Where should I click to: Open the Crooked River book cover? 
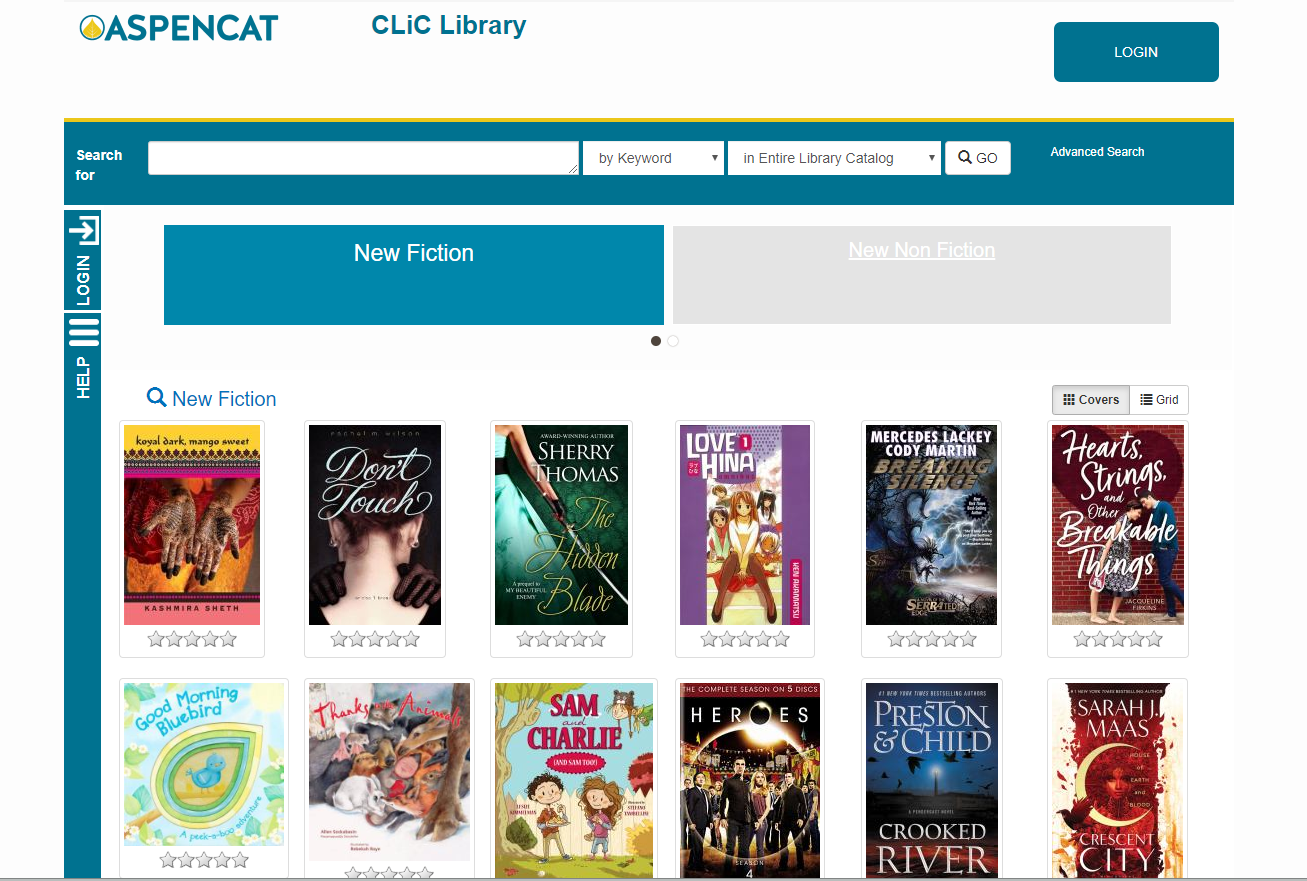(x=932, y=780)
